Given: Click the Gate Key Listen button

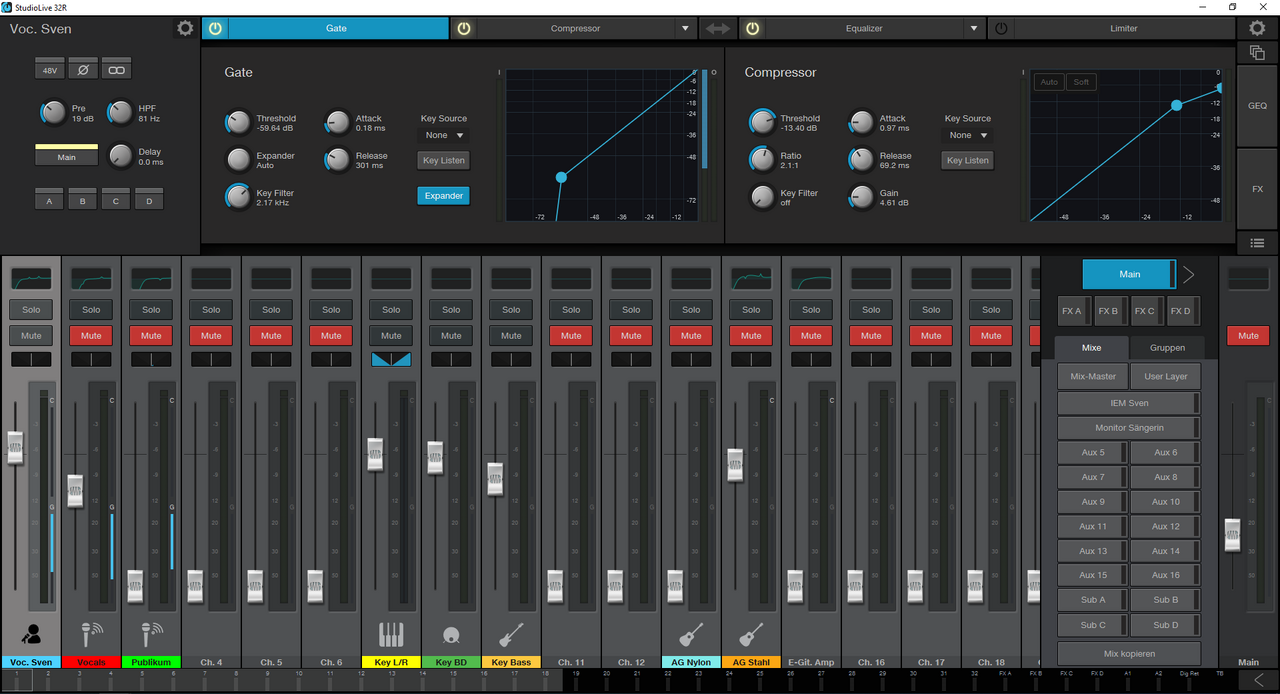Looking at the screenshot, I should (444, 160).
